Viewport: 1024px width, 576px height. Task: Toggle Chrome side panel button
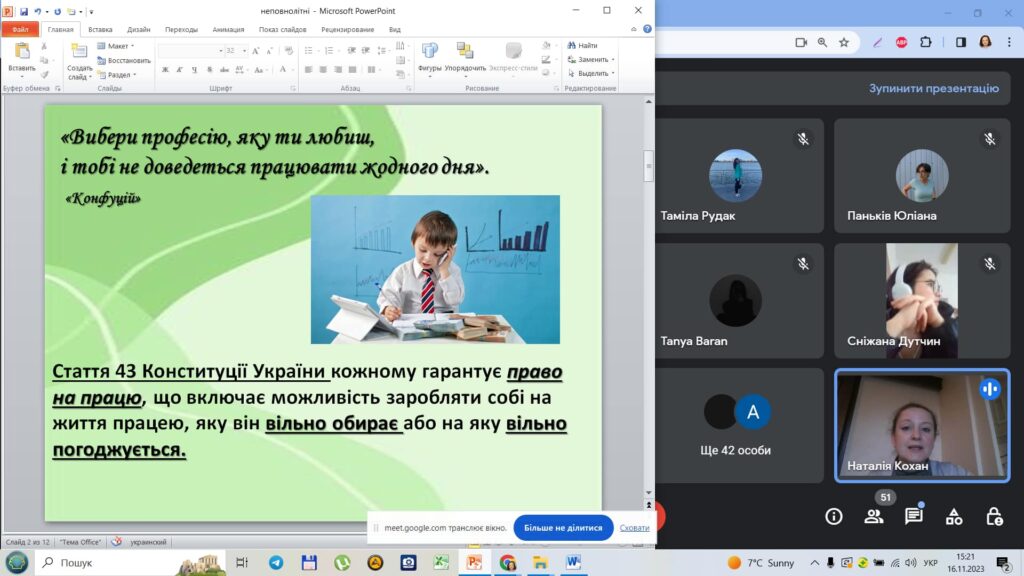(960, 42)
